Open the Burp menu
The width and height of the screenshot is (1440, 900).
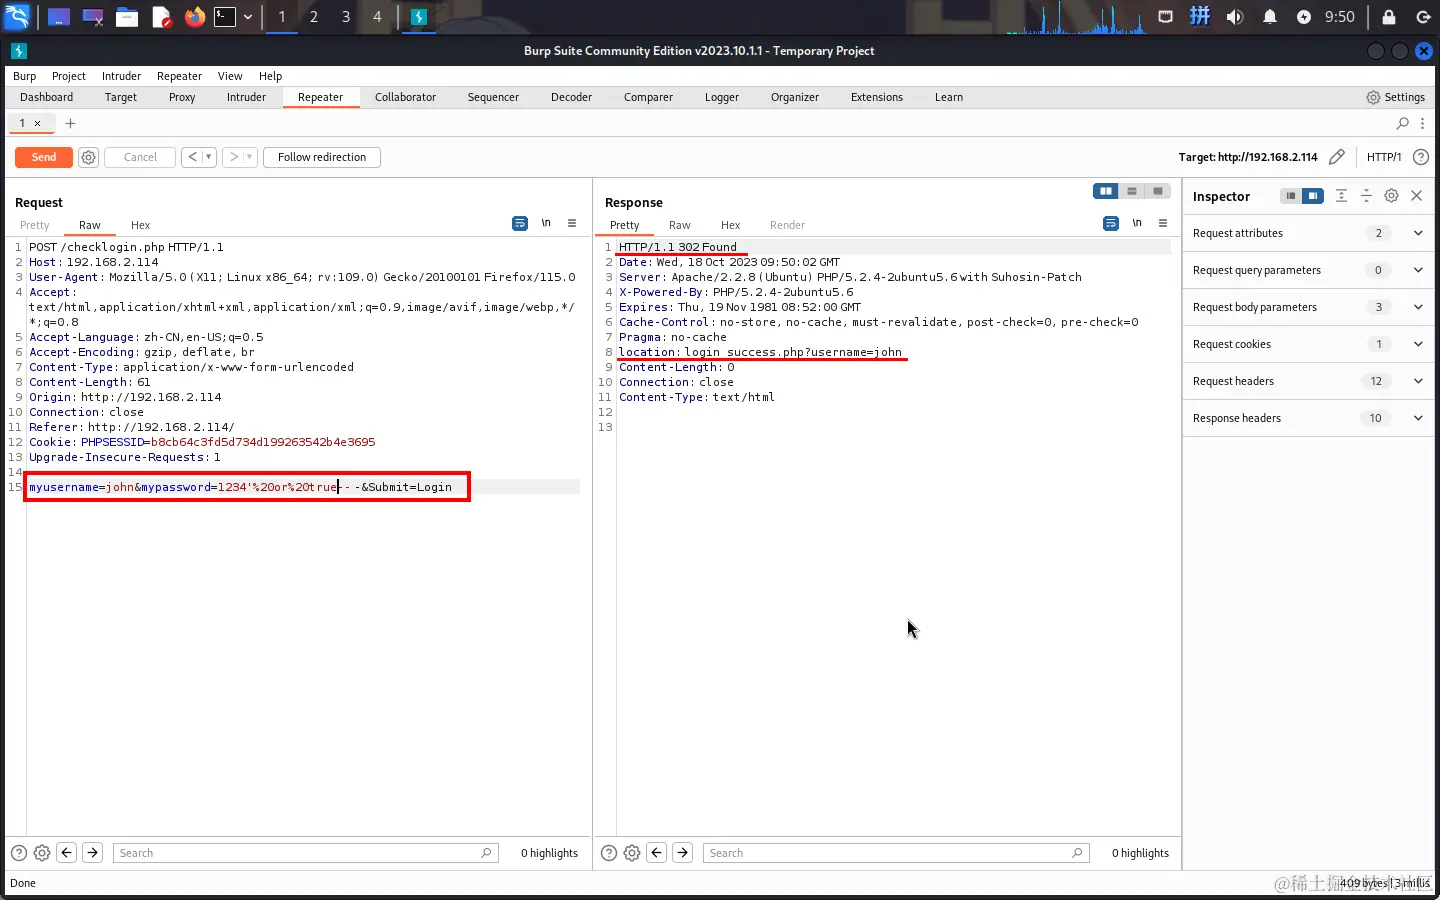pyautogui.click(x=24, y=76)
